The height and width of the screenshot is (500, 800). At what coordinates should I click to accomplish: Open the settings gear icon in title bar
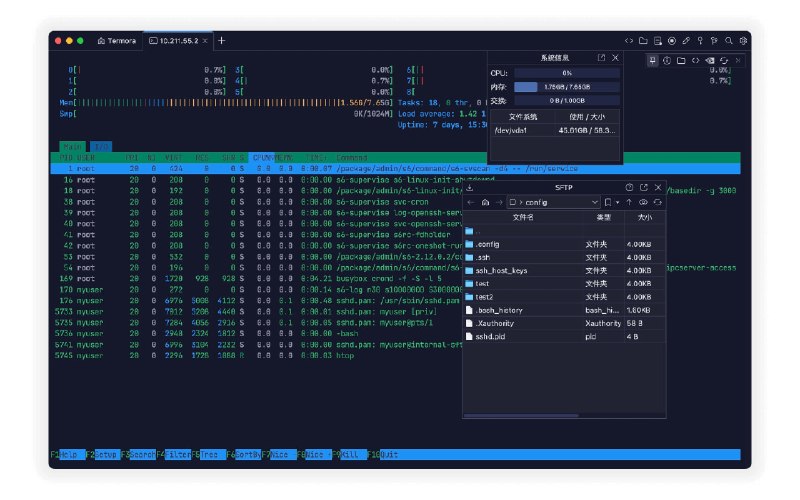point(743,41)
